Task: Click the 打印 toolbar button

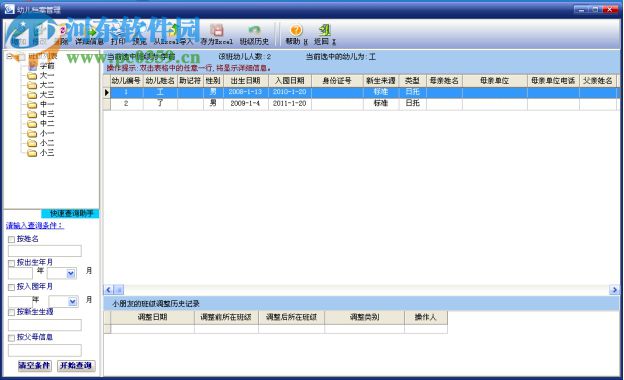Action: tap(118, 34)
